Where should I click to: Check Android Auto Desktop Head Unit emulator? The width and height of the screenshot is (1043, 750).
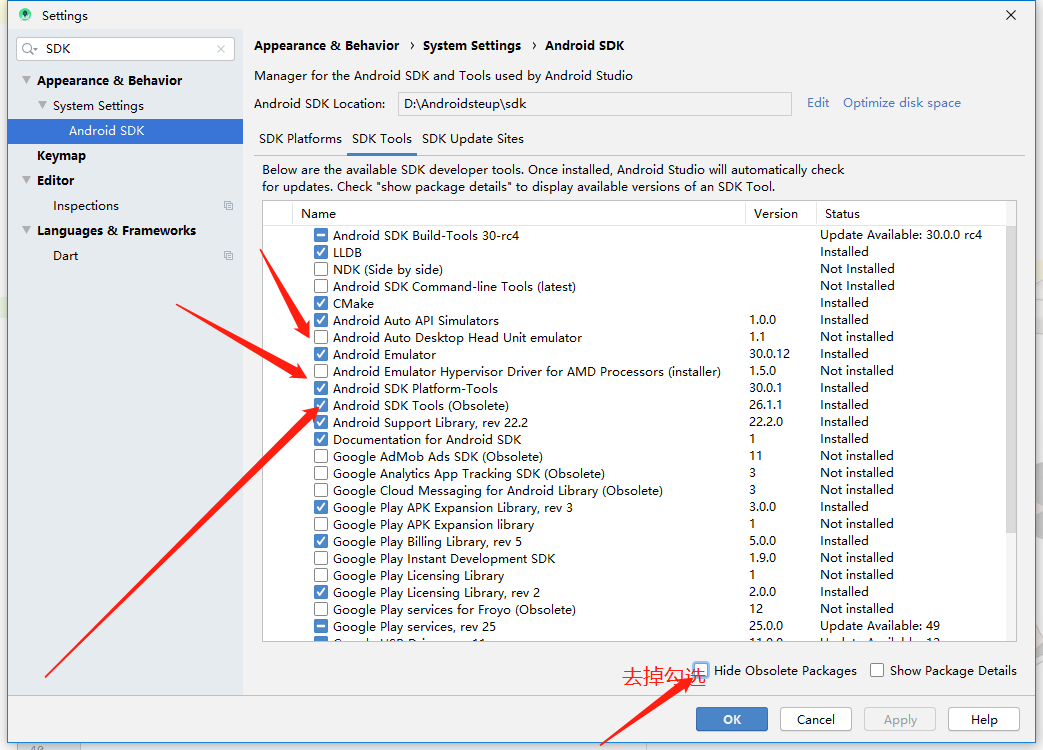click(321, 337)
